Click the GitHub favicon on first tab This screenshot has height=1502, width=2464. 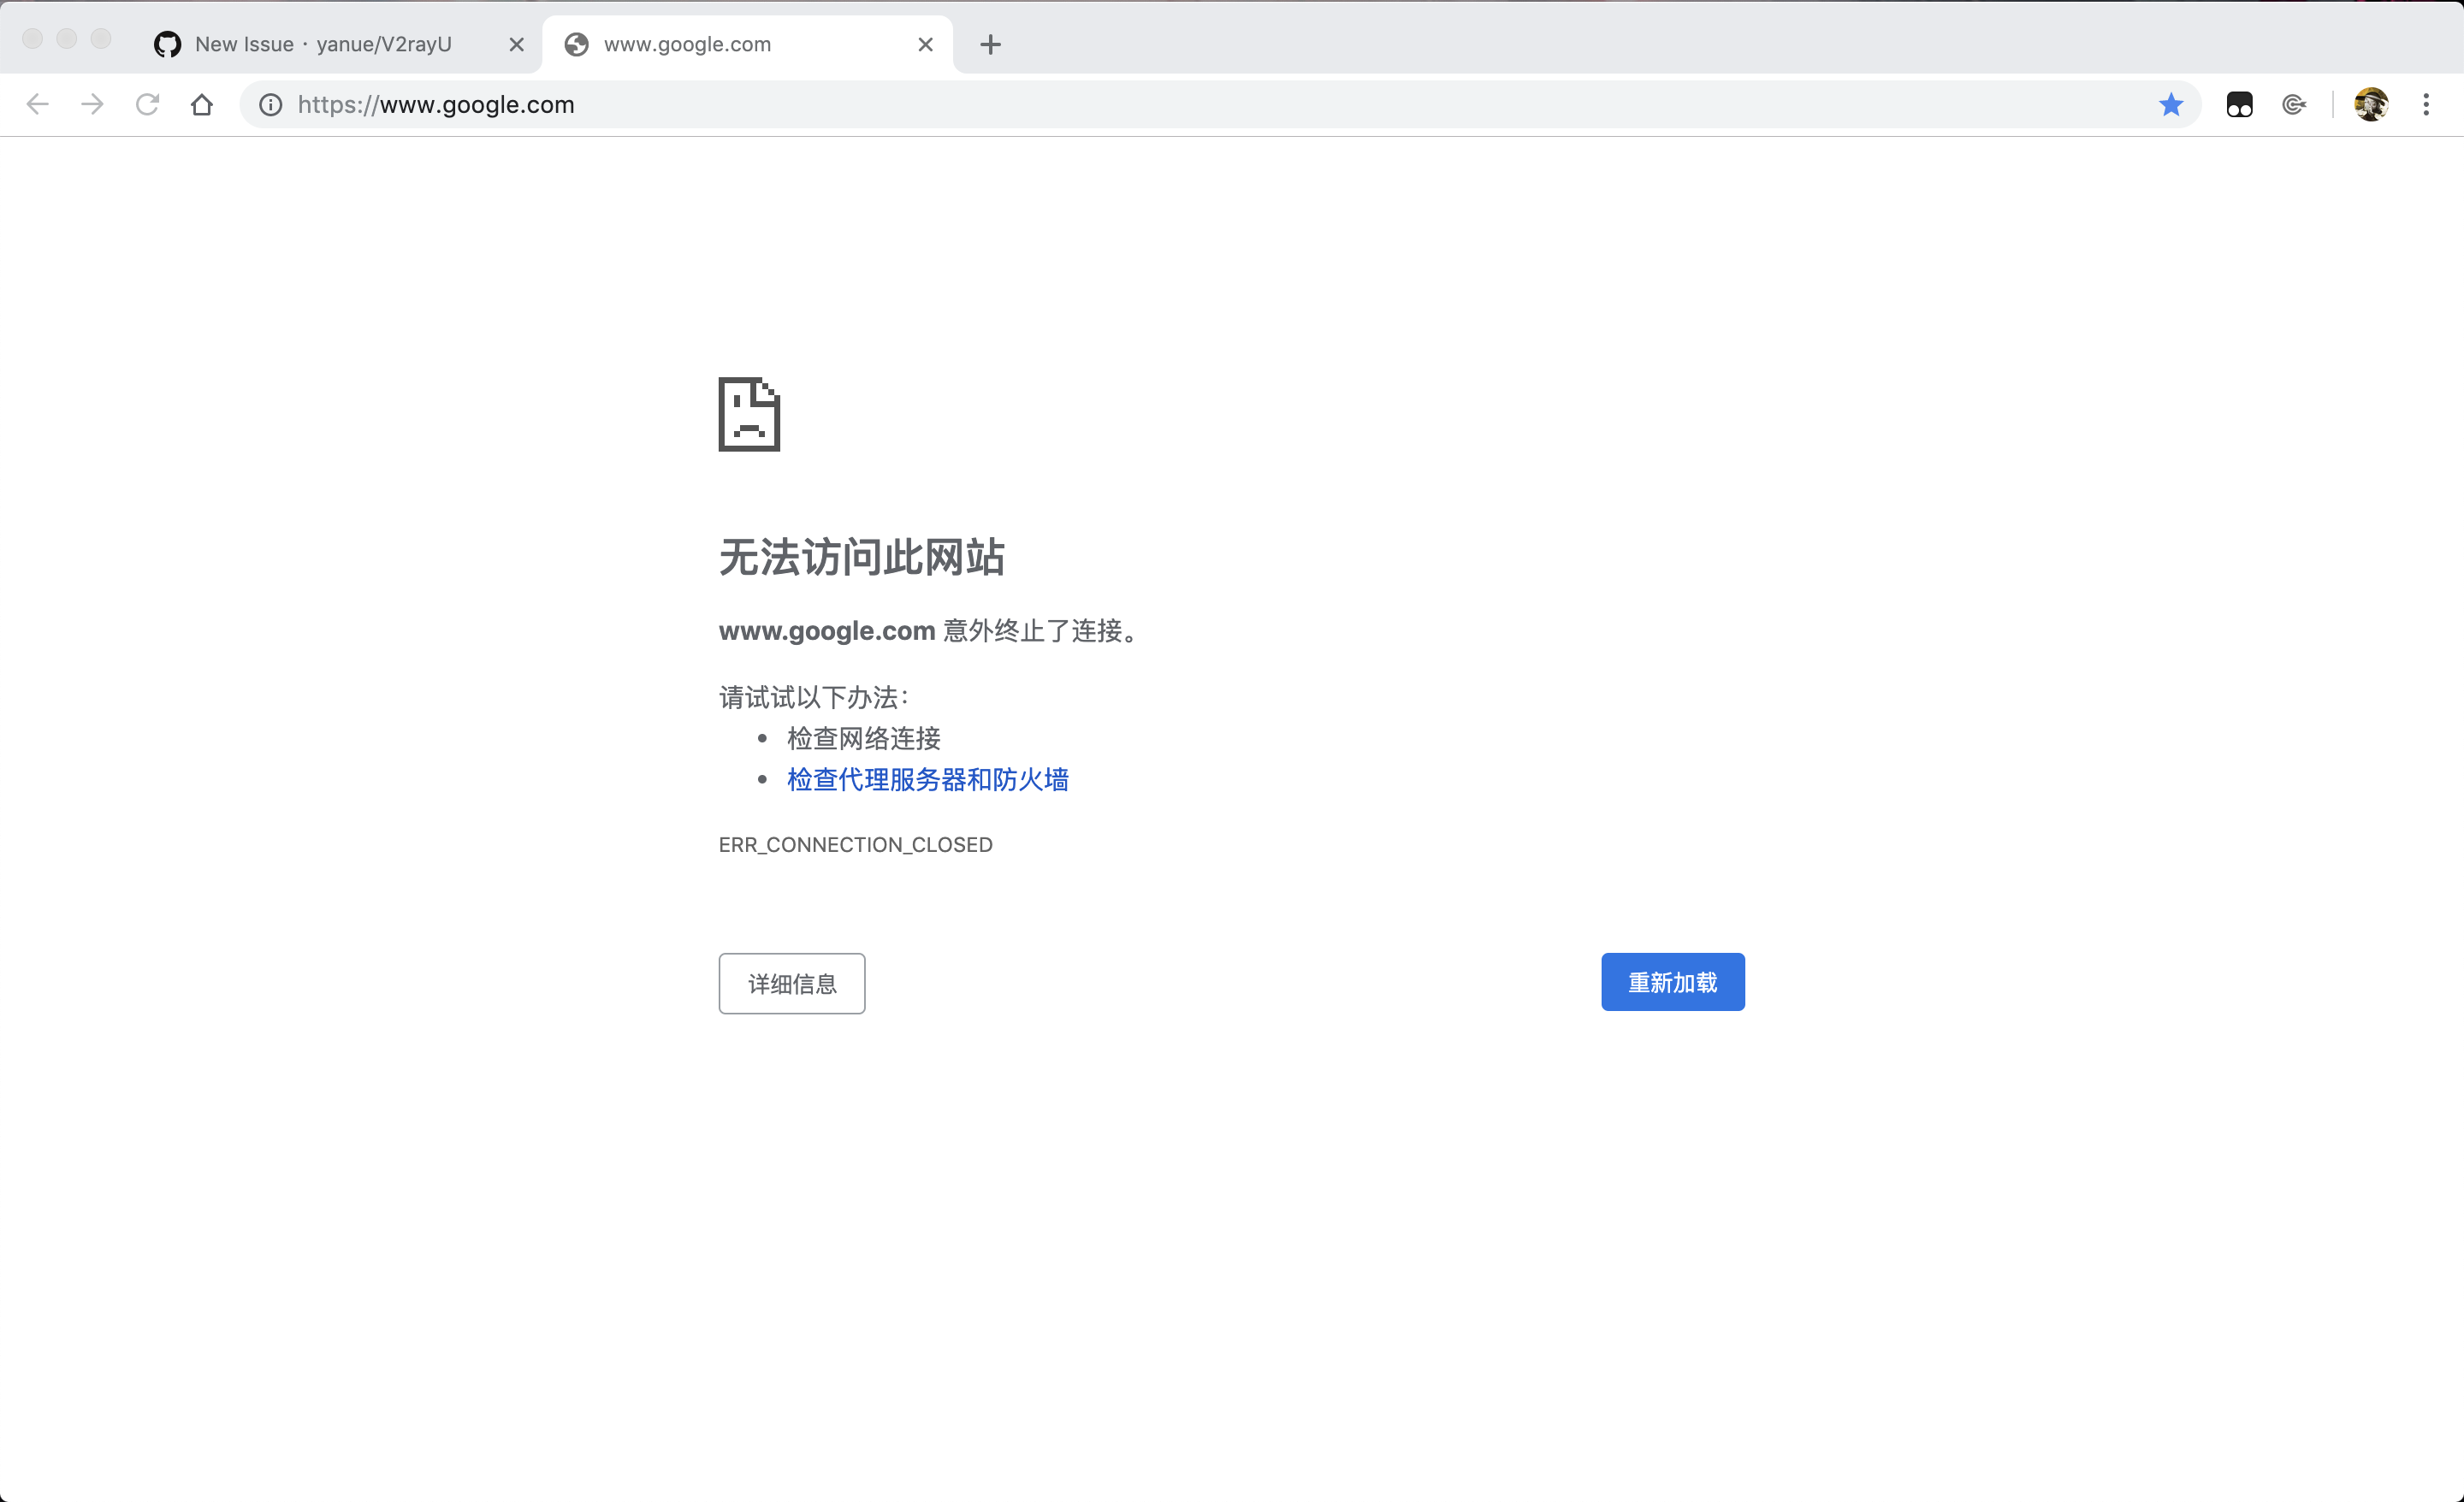(167, 44)
